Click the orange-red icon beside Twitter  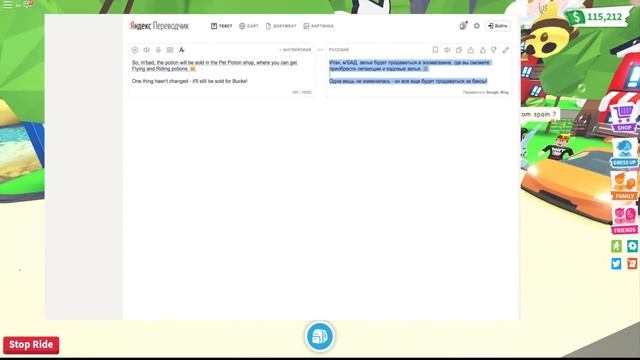pos(632,264)
